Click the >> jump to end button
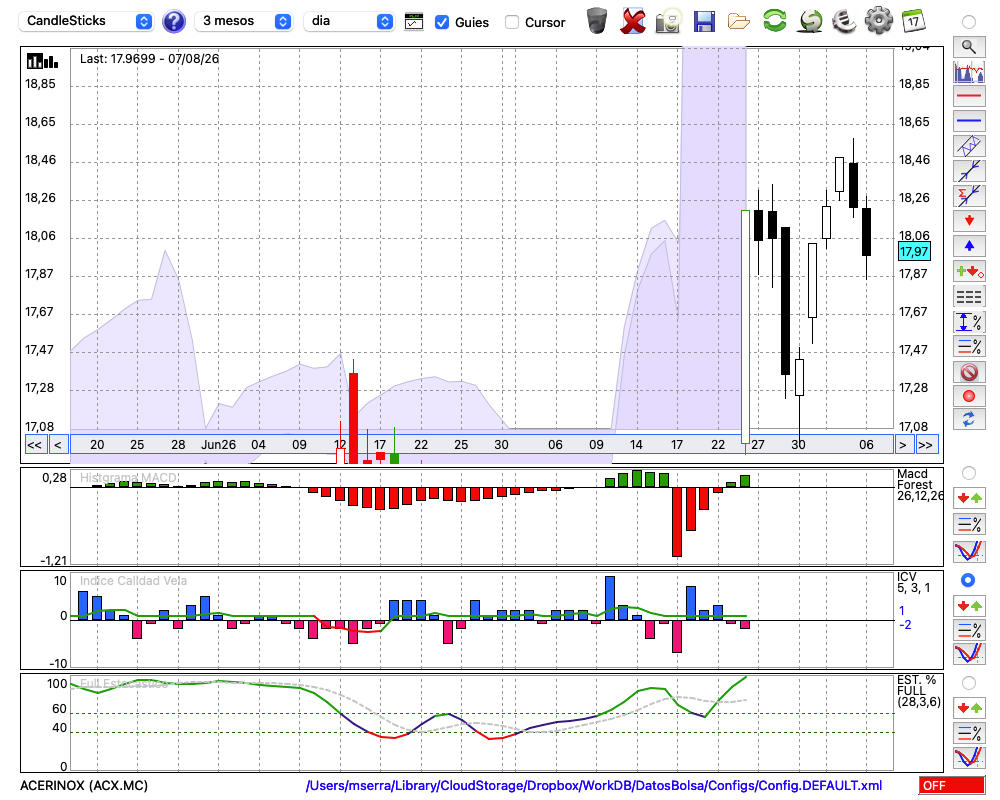The height and width of the screenshot is (800, 1000). tap(925, 445)
